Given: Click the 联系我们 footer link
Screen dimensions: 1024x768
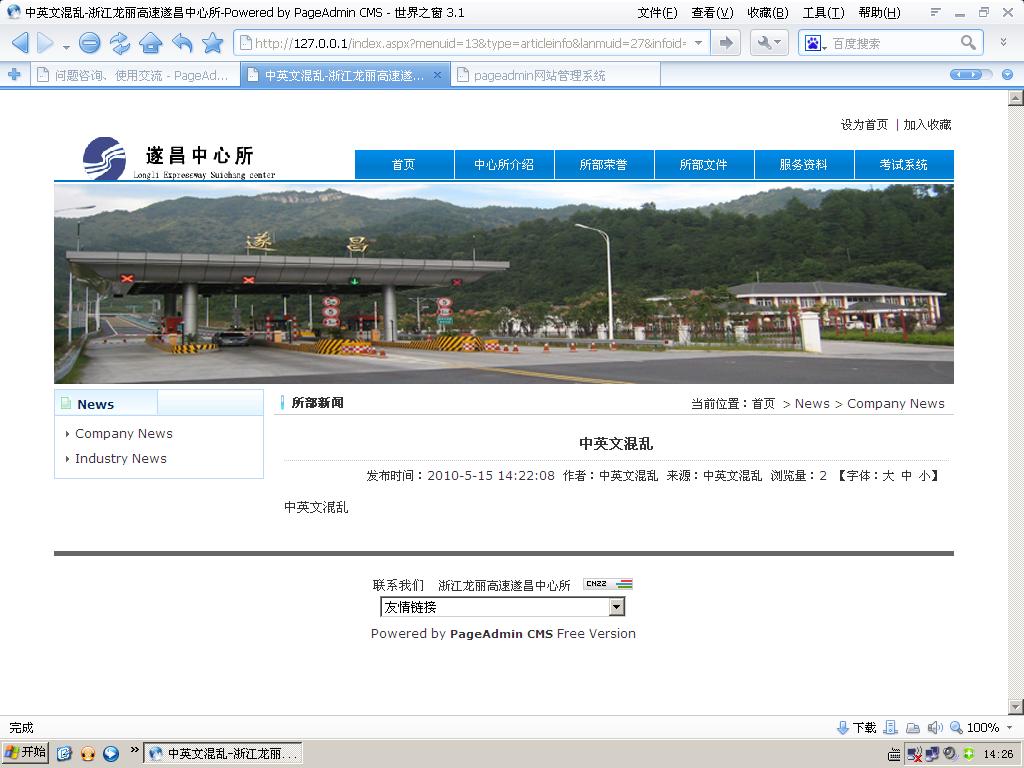Looking at the screenshot, I should [398, 585].
